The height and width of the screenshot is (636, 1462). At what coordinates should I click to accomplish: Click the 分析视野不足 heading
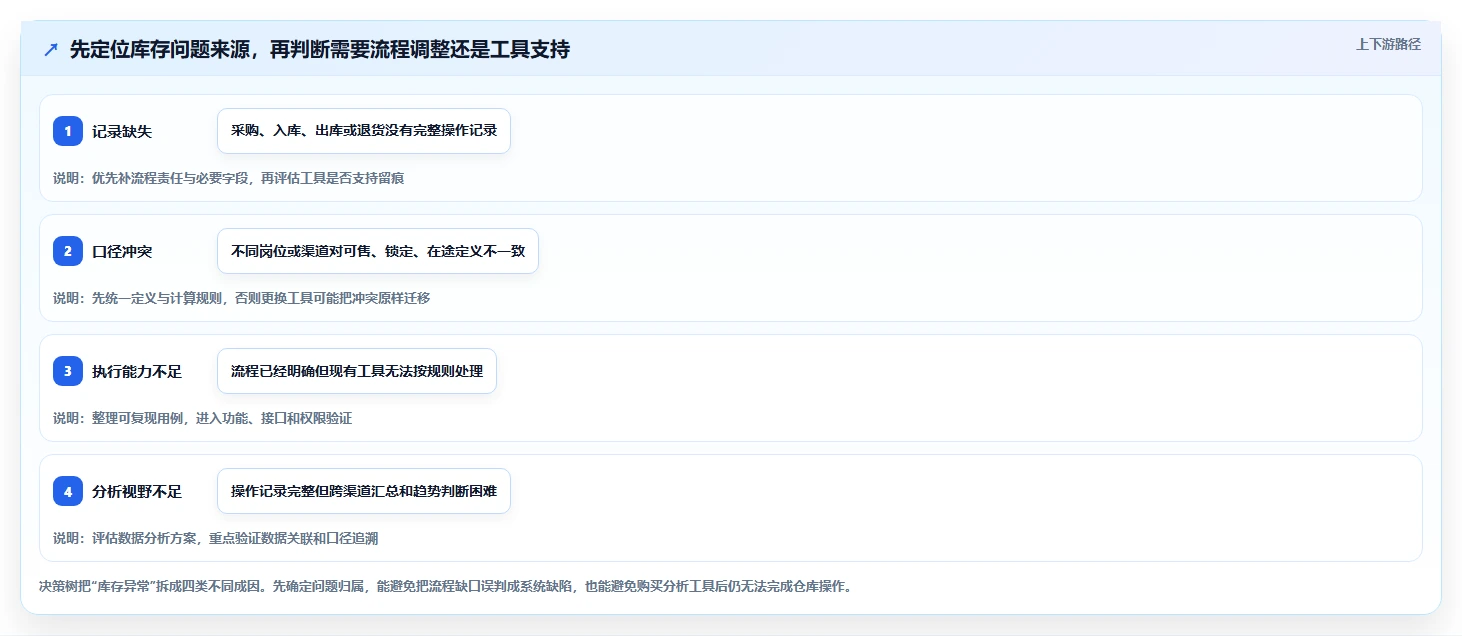[x=137, y=491]
